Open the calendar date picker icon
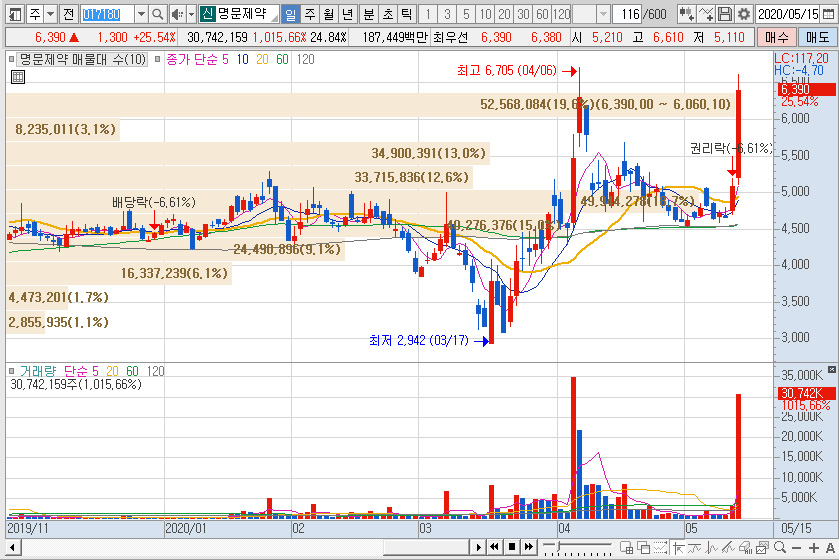Screen dimensions: 839x560 [830, 14]
